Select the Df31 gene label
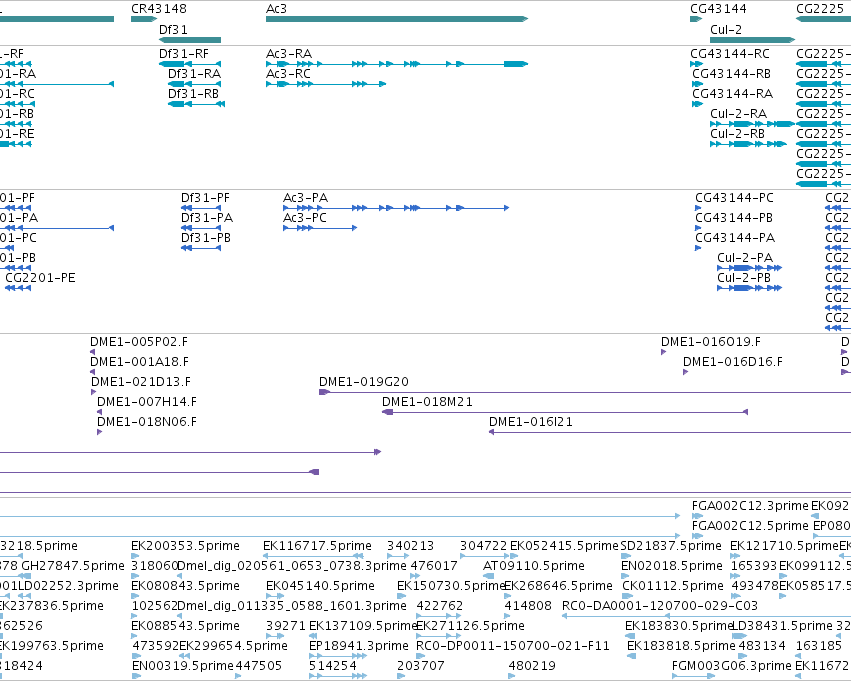The width and height of the screenshot is (851, 681). (x=173, y=30)
